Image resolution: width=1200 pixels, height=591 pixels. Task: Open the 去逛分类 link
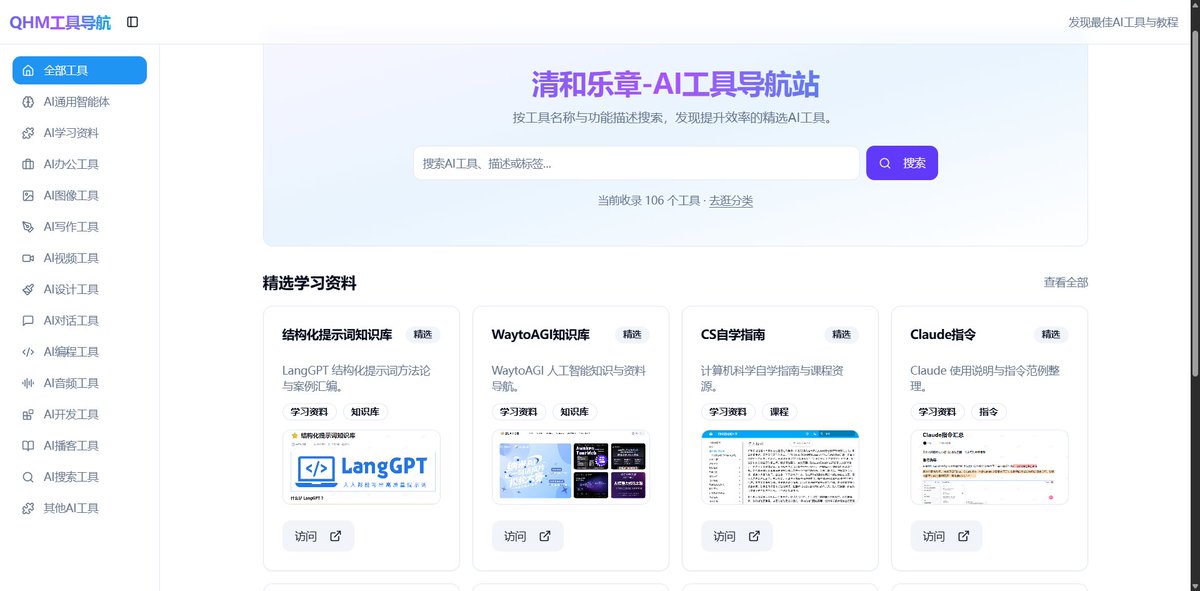(732, 200)
